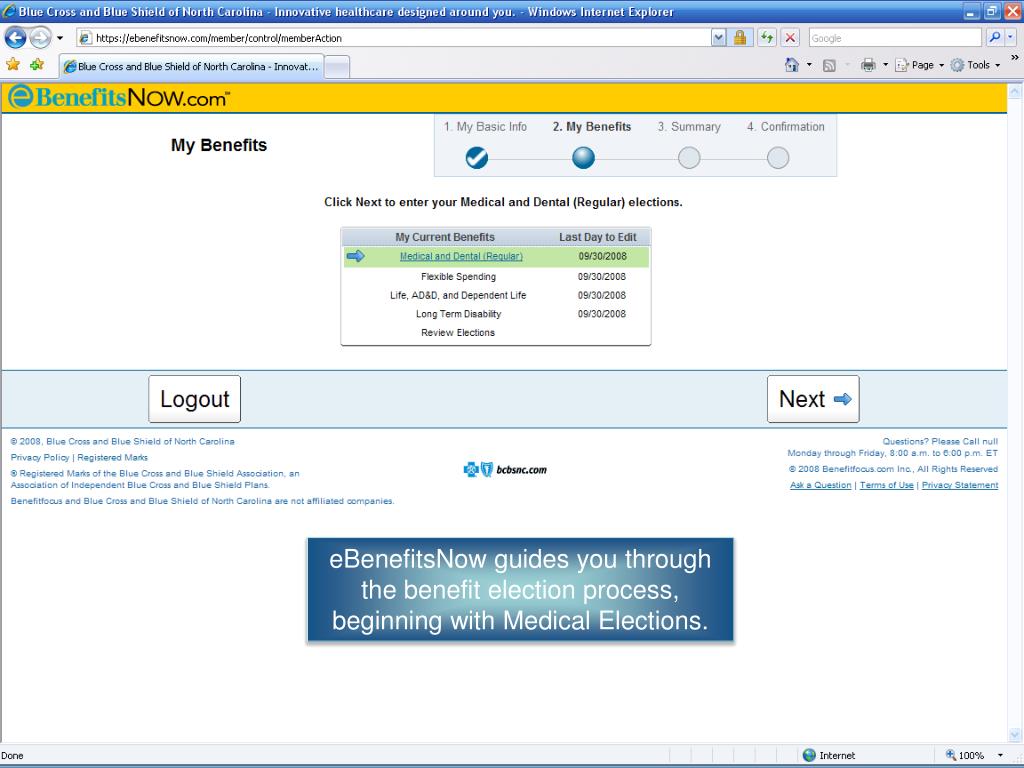
Task: Click the My Benefits step circle
Action: coord(583,158)
